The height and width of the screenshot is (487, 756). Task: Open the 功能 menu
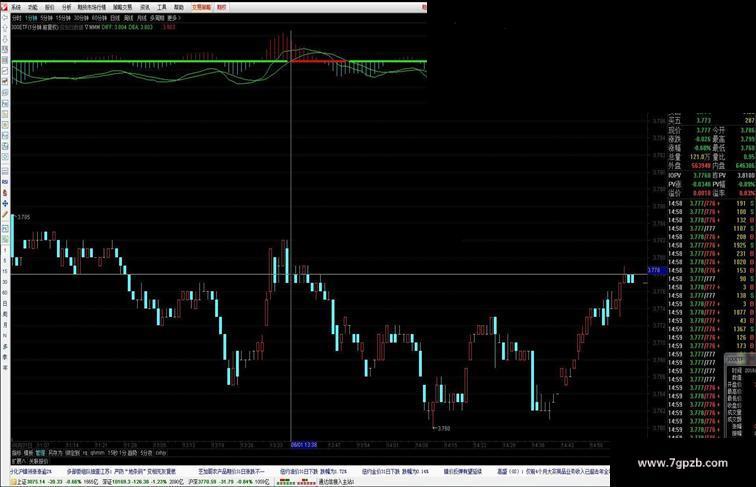[32, 7]
